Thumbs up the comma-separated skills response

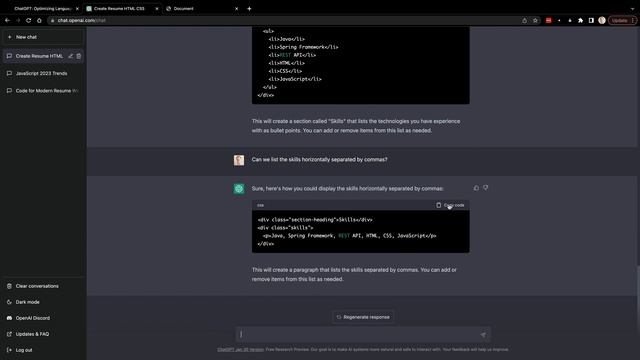[x=476, y=188]
